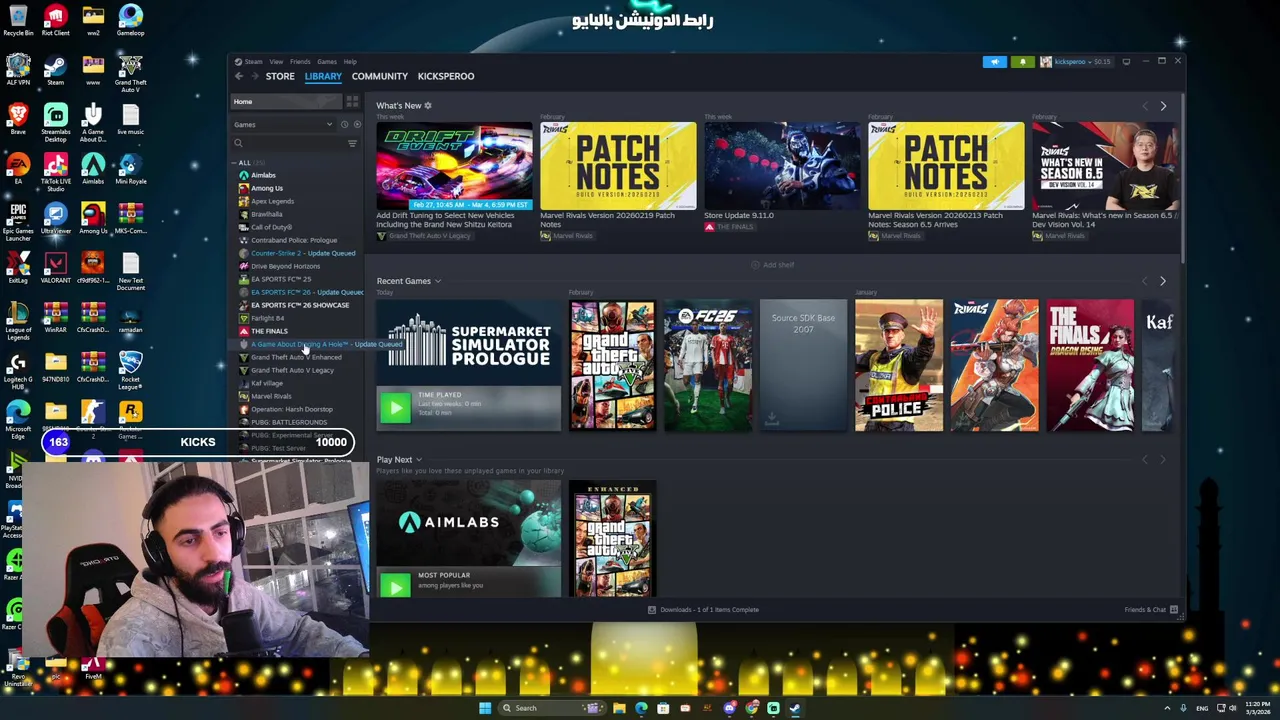Open What's New settings gear
The width and height of the screenshot is (1280, 720).
pyautogui.click(x=428, y=106)
